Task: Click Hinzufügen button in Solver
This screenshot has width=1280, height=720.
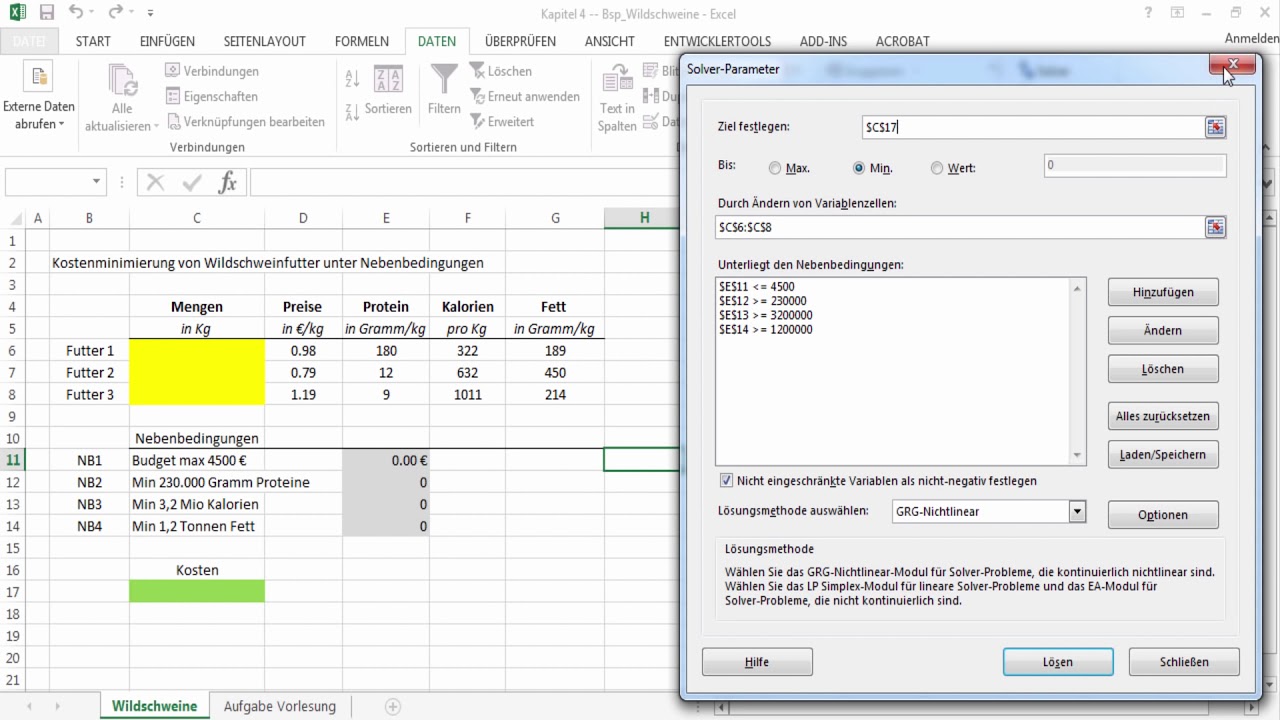Action: point(1163,292)
